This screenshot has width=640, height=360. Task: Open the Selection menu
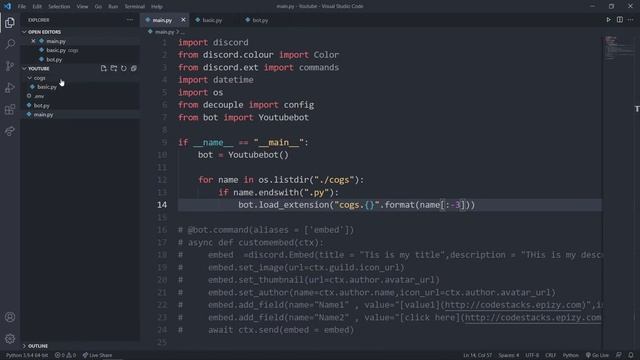59,7
